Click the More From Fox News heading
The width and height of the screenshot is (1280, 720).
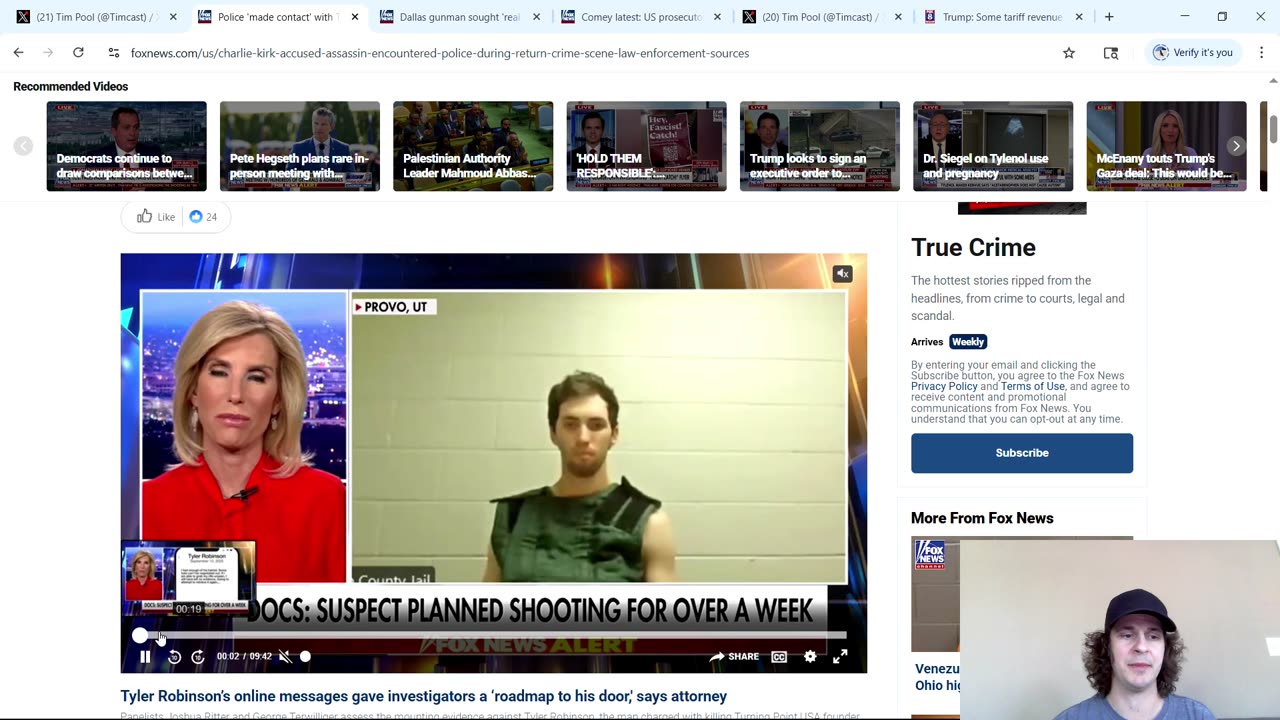(982, 518)
